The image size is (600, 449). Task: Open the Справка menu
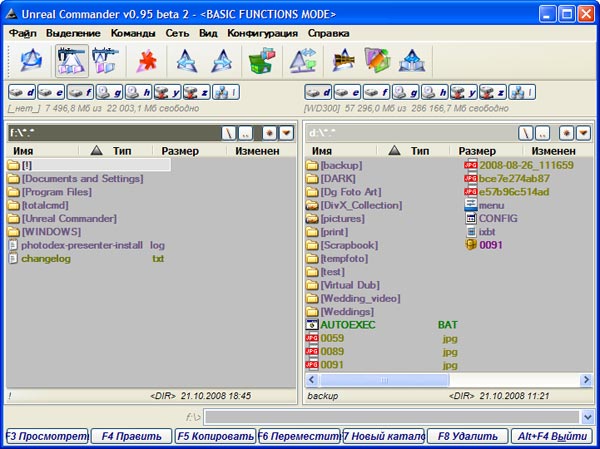click(x=329, y=33)
